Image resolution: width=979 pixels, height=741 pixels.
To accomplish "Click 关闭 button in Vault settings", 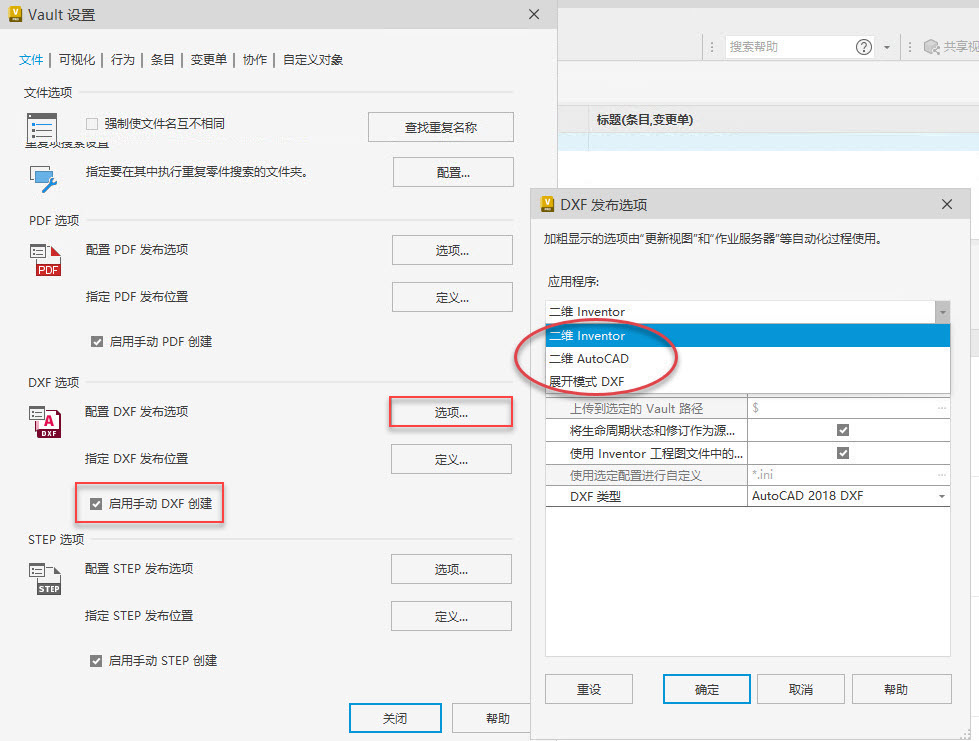I will [395, 718].
